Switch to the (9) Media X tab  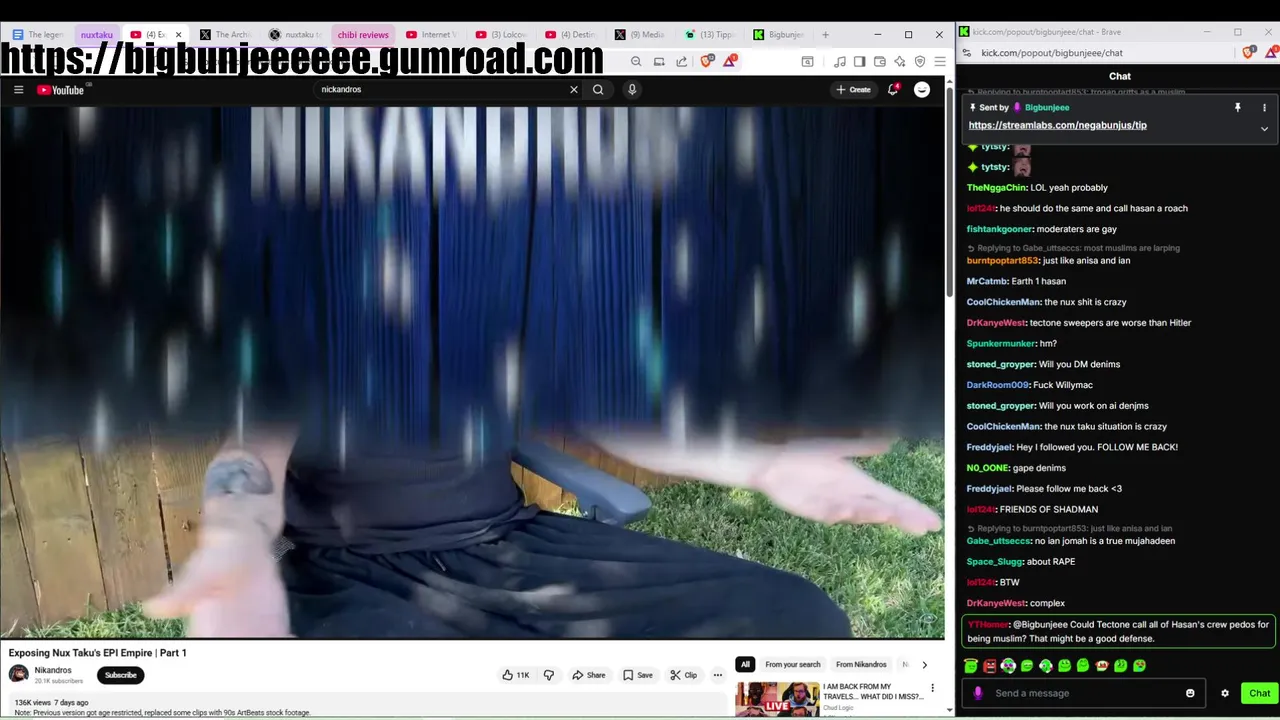(x=641, y=35)
